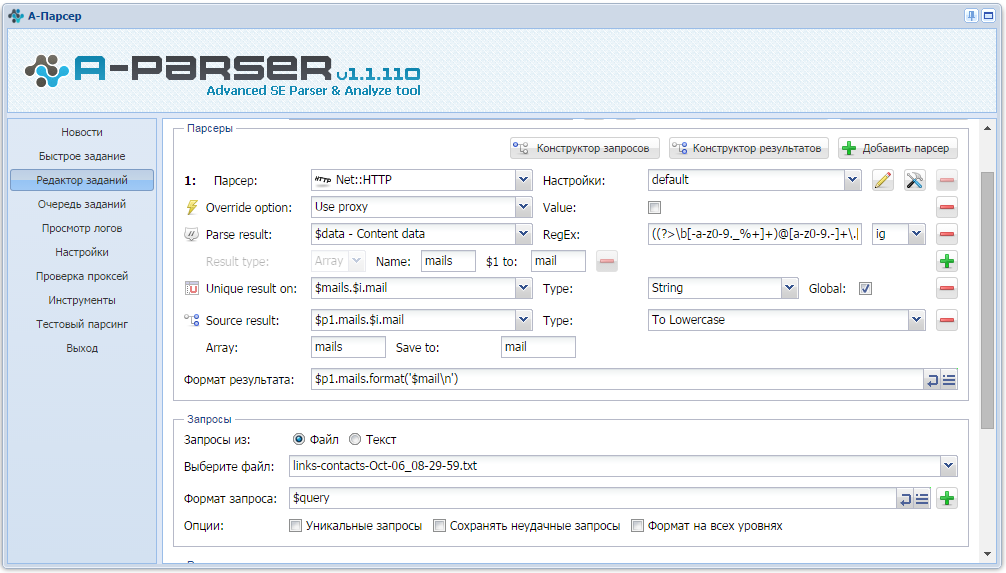Open the $mails.$i.mail unique result dropdown
The width and height of the screenshot is (1006, 573).
pos(524,288)
